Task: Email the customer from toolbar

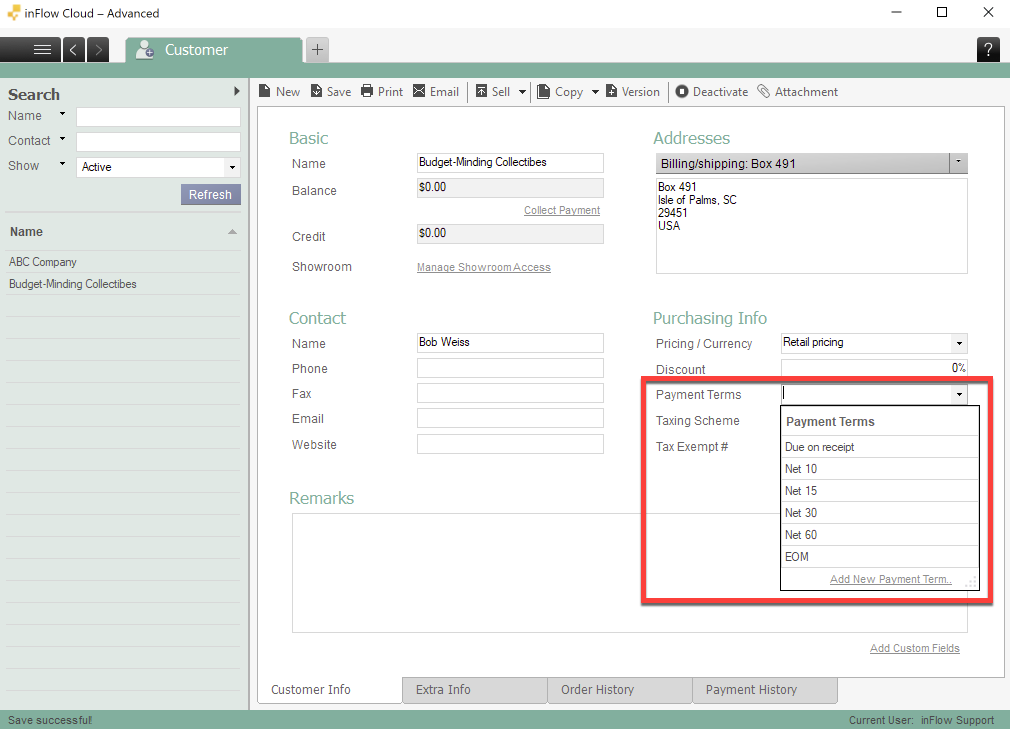Action: pos(436,91)
